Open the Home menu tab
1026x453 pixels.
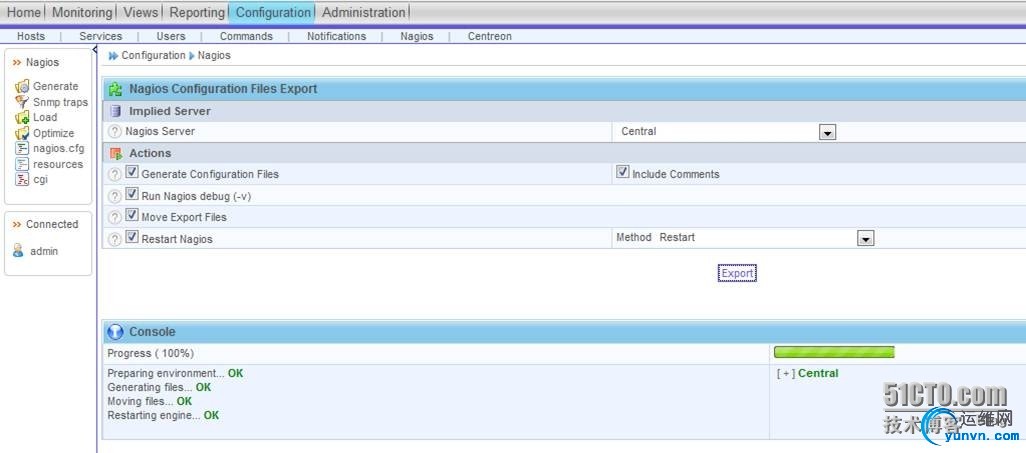(x=24, y=12)
